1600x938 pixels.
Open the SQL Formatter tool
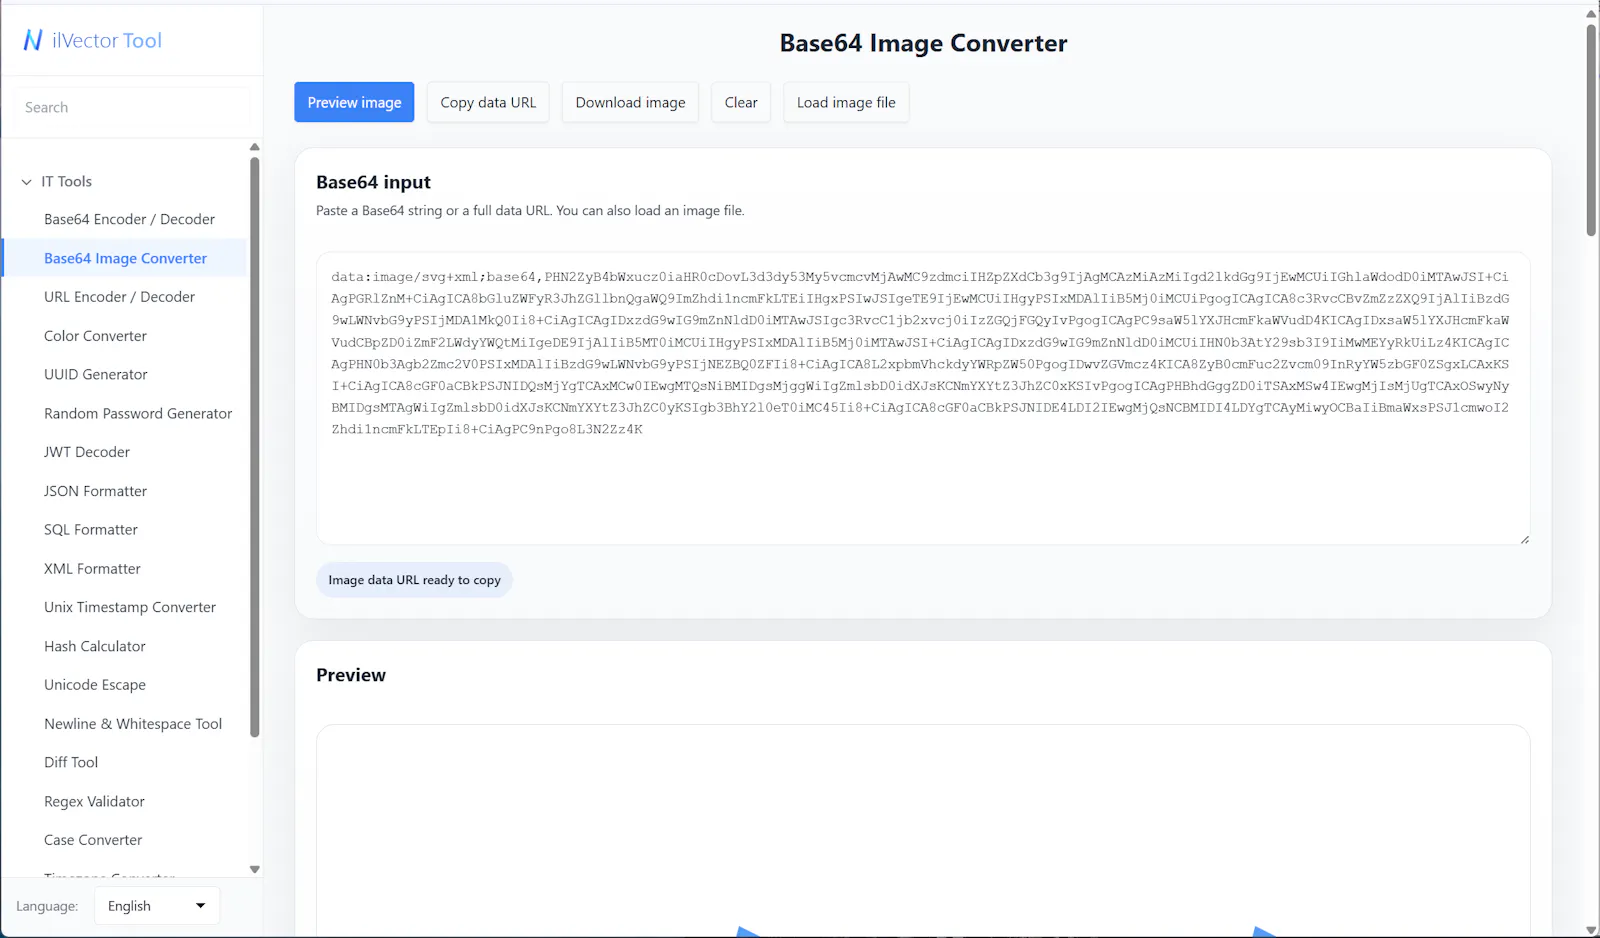tap(91, 530)
